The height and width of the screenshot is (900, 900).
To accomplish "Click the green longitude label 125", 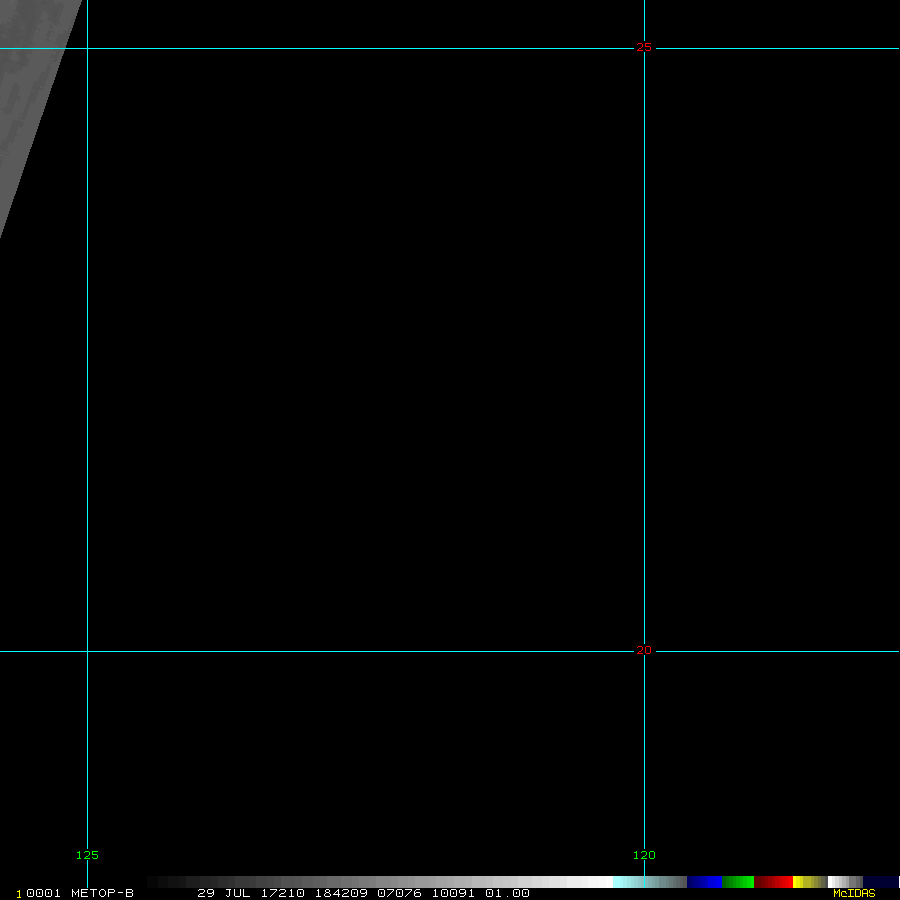I will [x=87, y=855].
